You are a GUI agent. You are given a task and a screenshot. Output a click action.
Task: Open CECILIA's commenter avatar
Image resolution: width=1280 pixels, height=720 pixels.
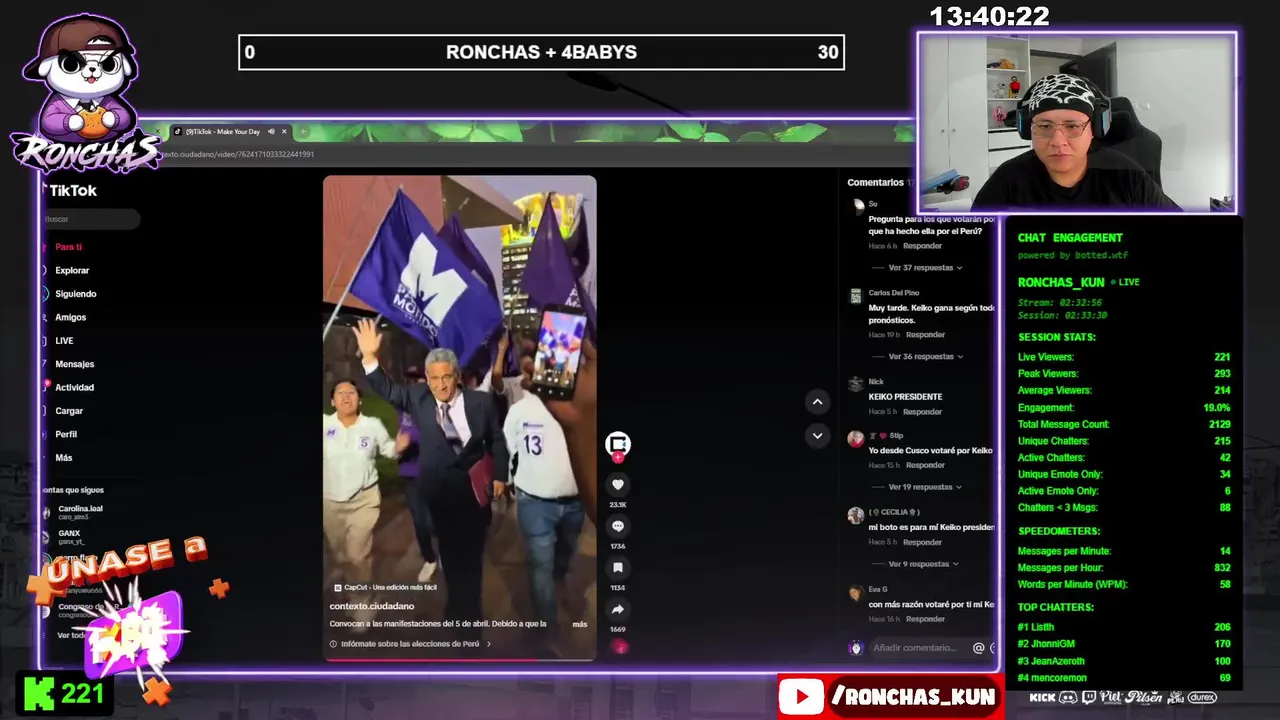(855, 515)
